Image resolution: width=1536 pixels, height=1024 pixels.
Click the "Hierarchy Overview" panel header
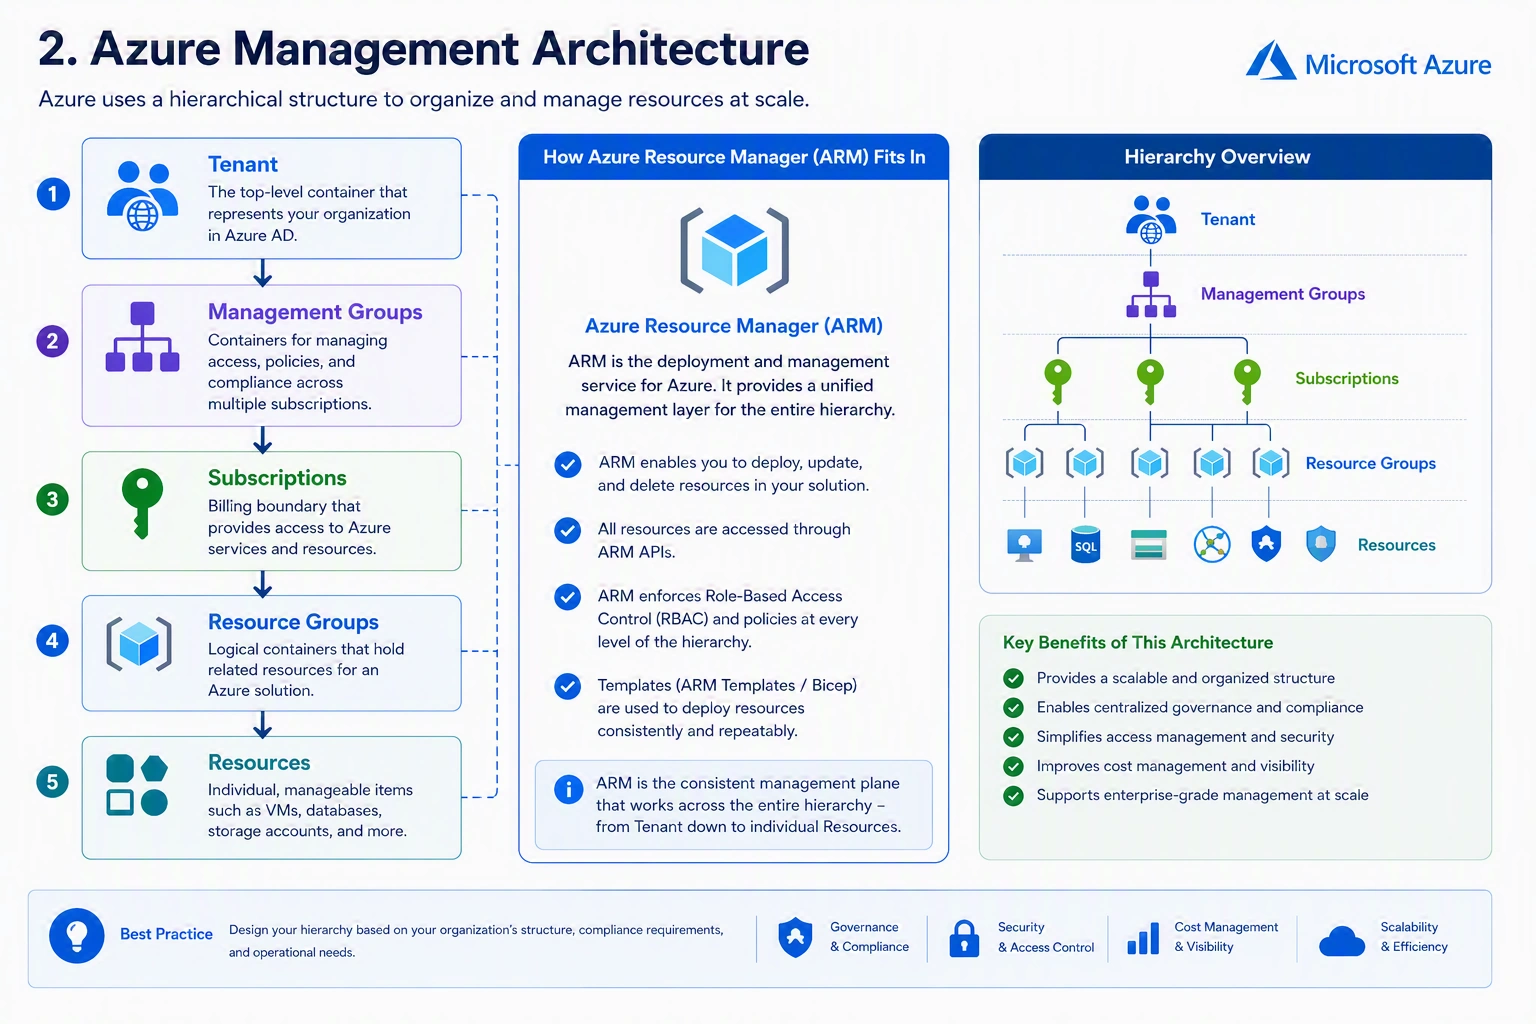[1235, 157]
